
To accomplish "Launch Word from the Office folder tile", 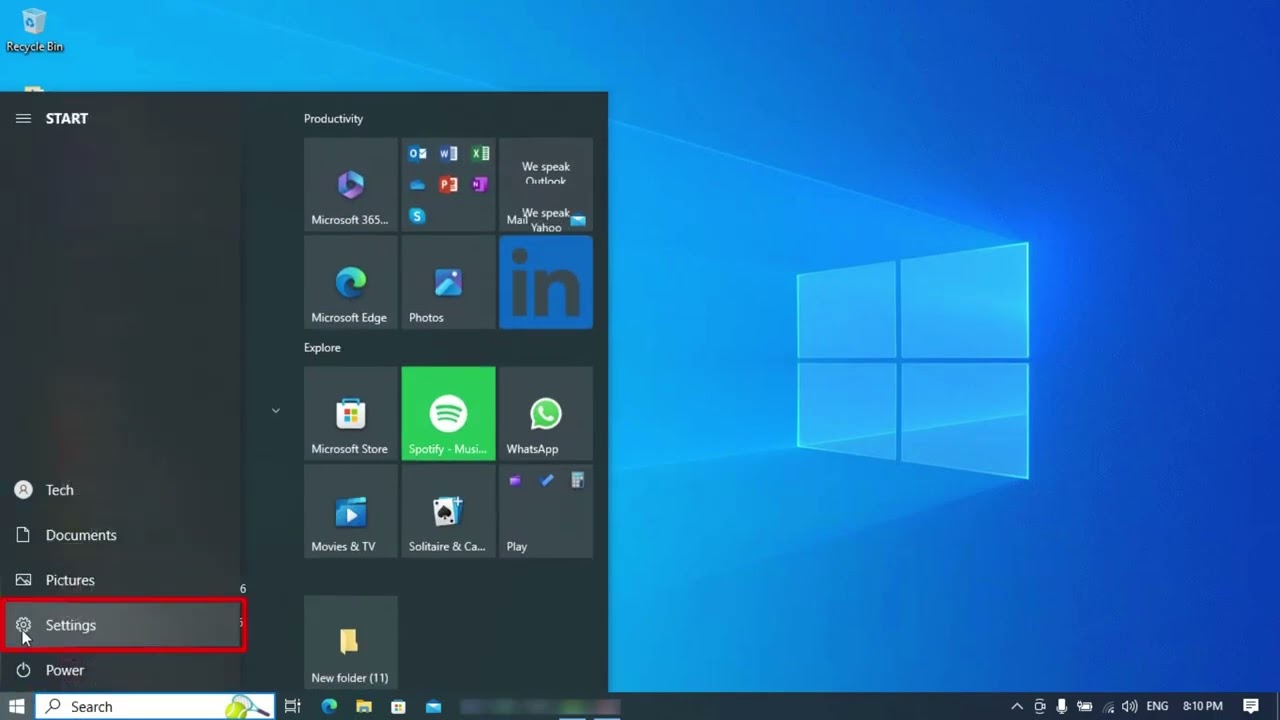I will click(449, 154).
